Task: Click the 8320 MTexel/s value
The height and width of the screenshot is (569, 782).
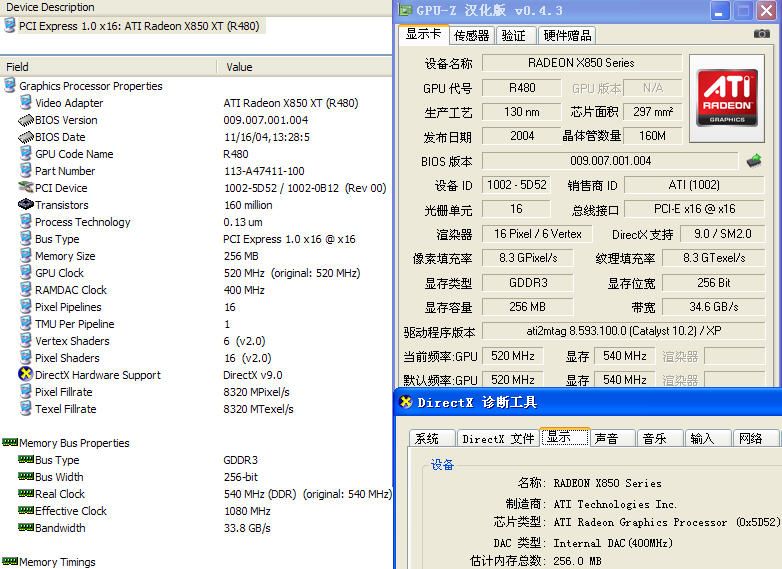Action: [258, 409]
